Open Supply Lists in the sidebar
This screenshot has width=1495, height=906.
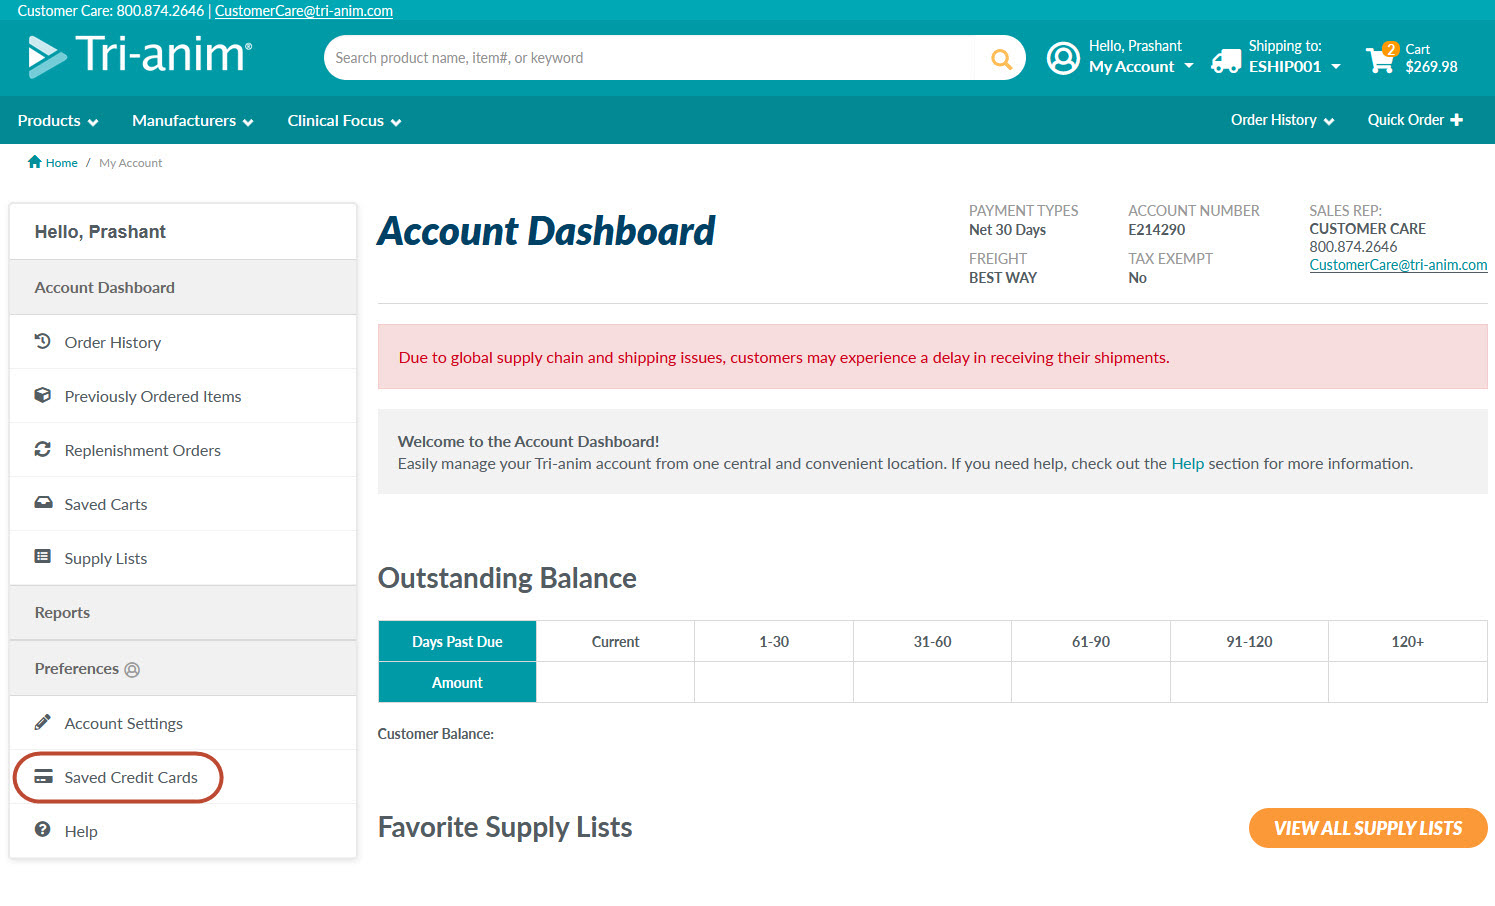(183, 558)
